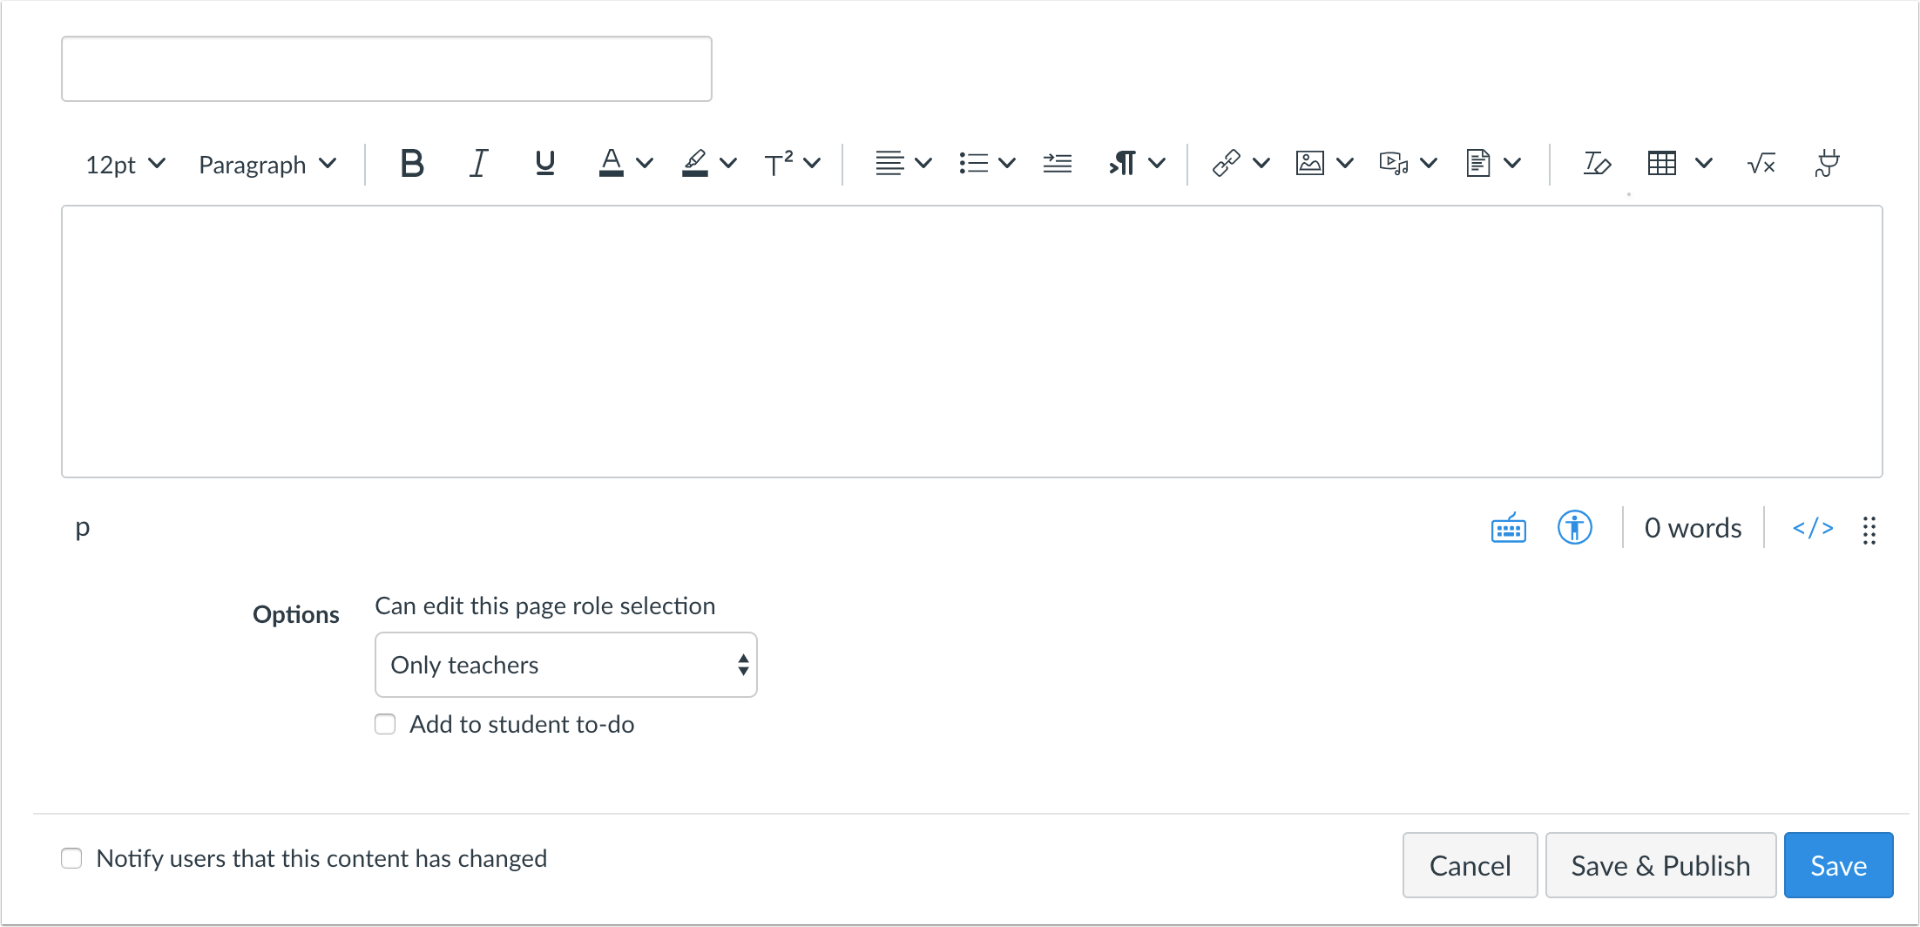Insert a math equation

pos(1761,163)
